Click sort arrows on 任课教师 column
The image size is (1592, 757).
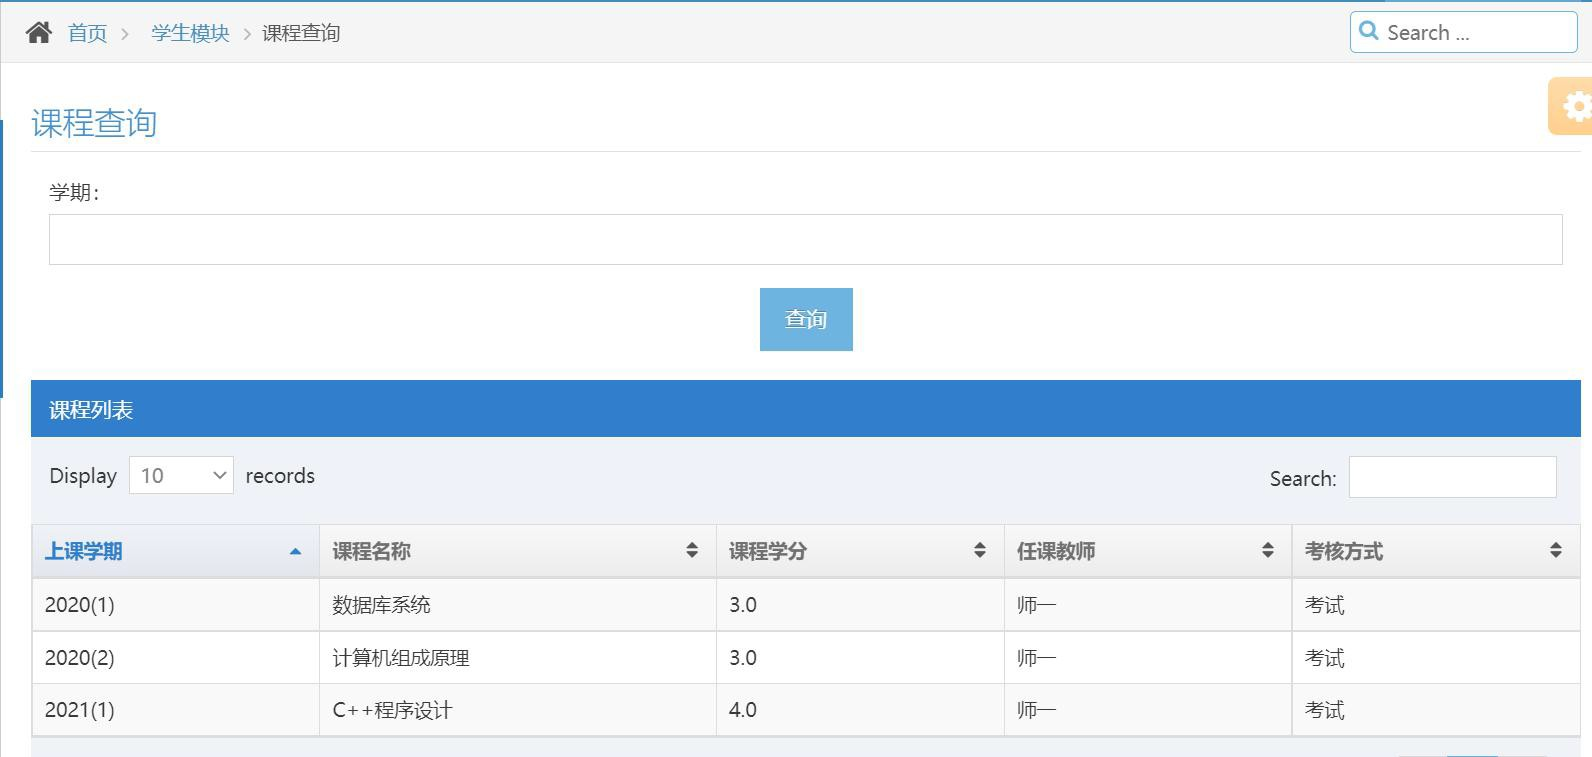coord(1268,550)
